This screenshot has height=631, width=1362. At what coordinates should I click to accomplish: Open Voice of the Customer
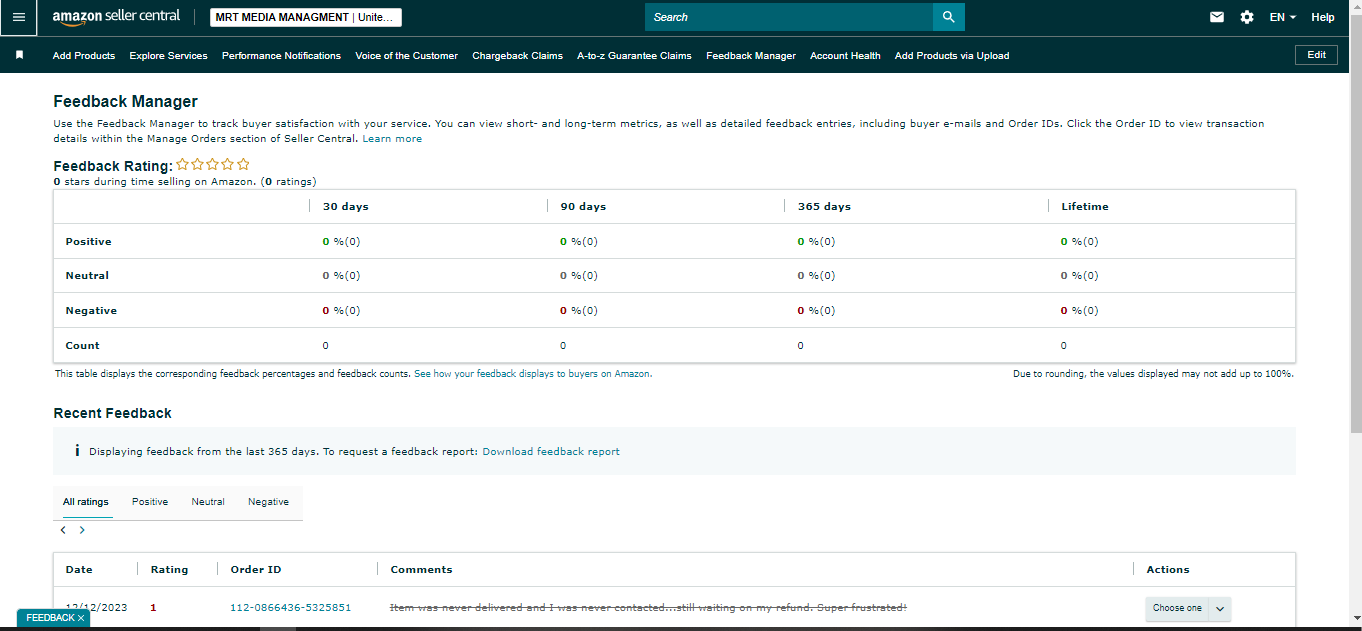coord(406,56)
